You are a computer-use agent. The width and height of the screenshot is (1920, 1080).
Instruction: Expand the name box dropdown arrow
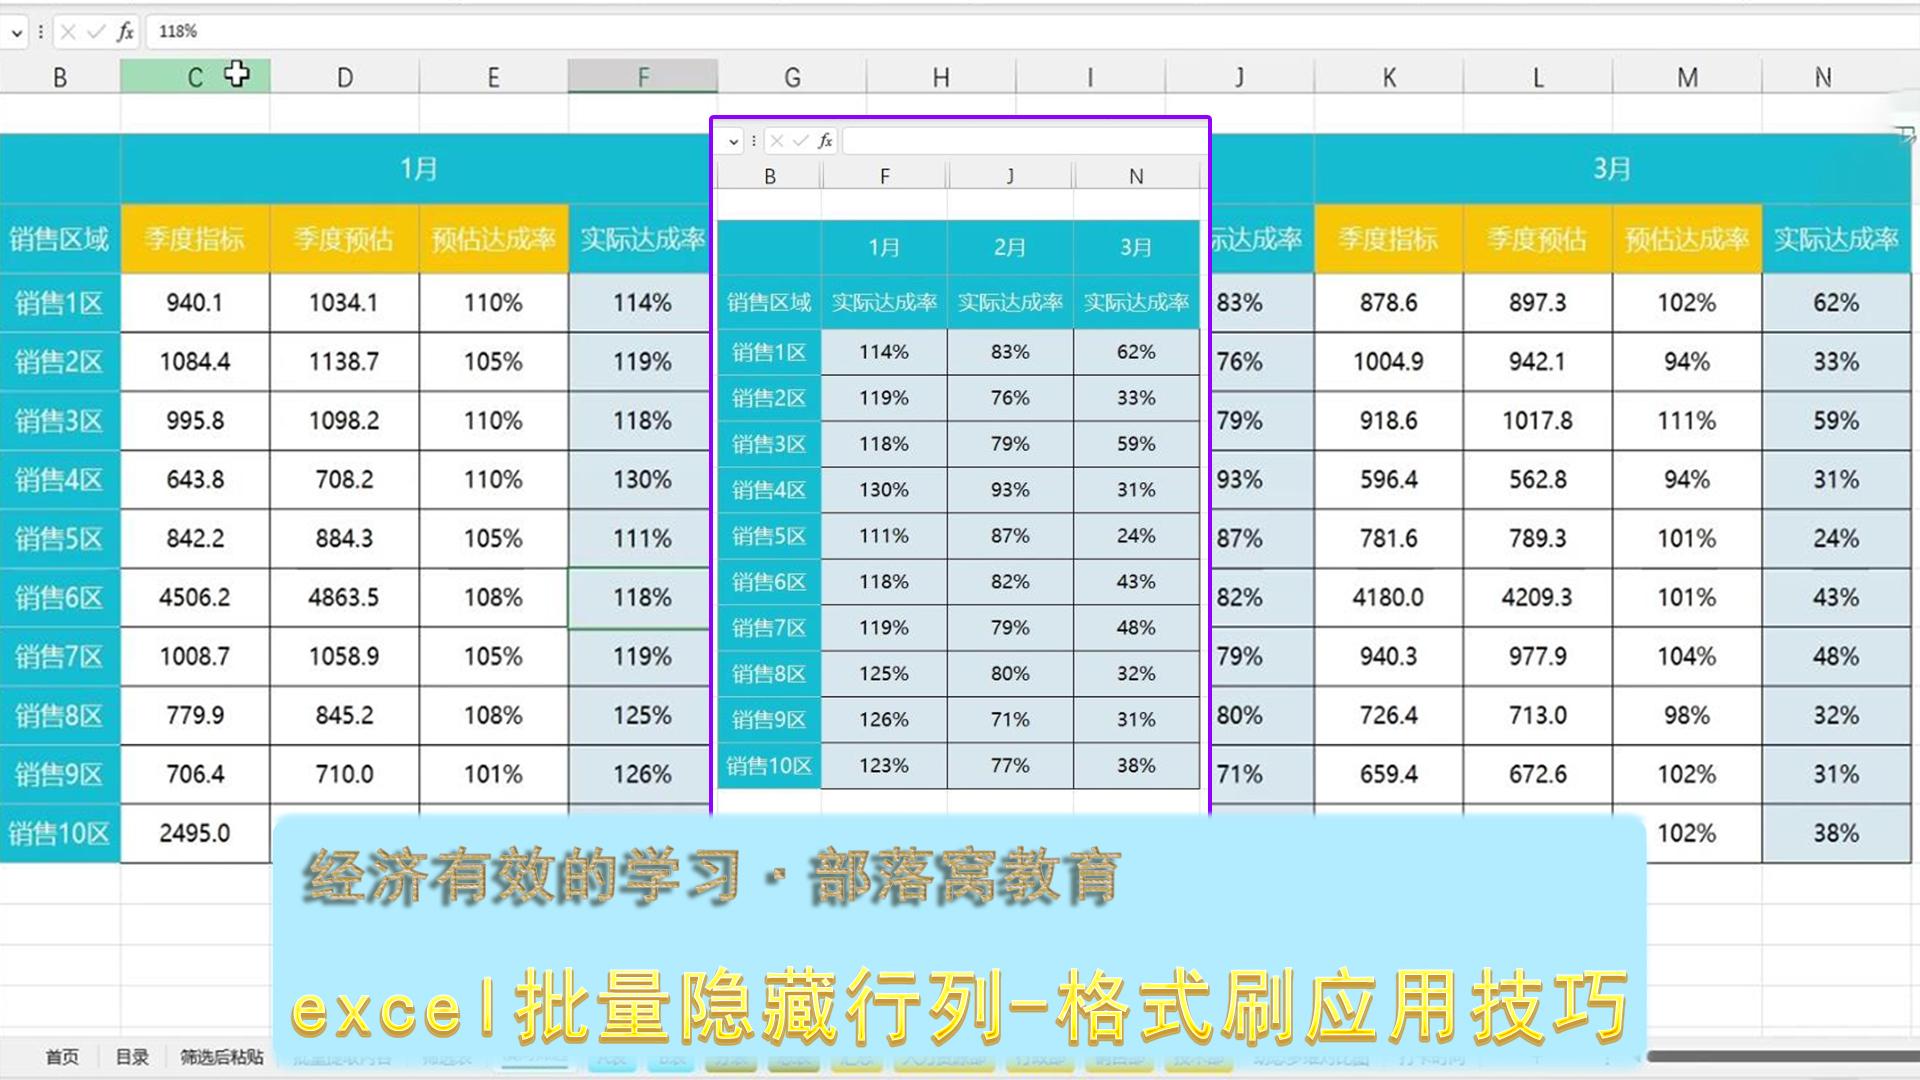pyautogui.click(x=16, y=32)
